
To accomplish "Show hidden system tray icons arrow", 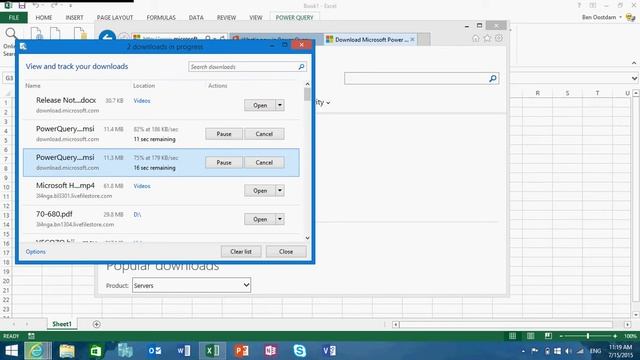I will click(523, 351).
